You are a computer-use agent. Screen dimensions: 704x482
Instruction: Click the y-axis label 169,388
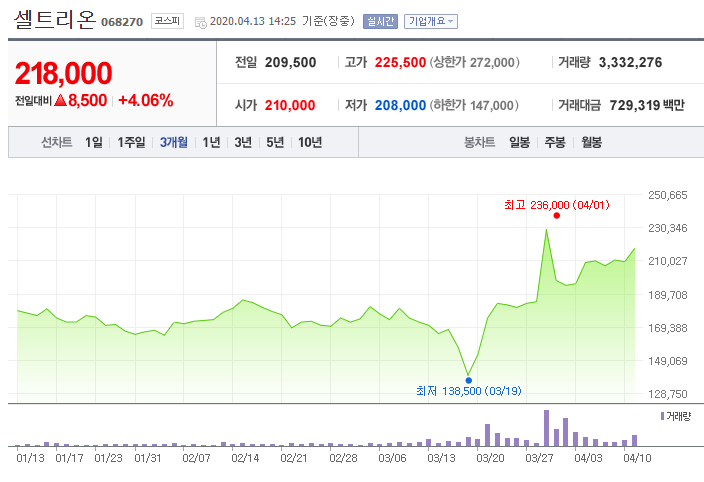point(668,328)
